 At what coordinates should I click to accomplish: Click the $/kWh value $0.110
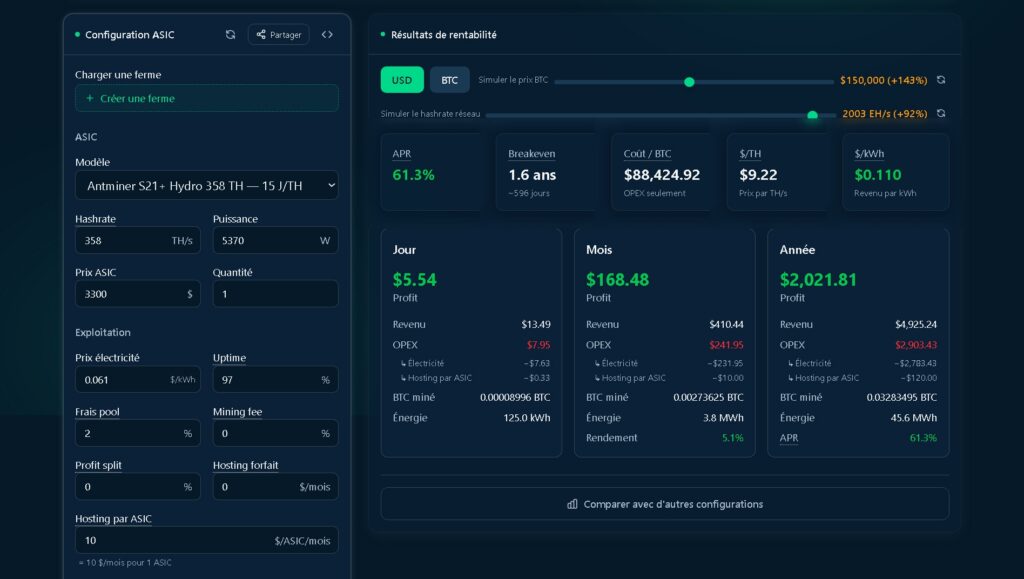click(878, 175)
